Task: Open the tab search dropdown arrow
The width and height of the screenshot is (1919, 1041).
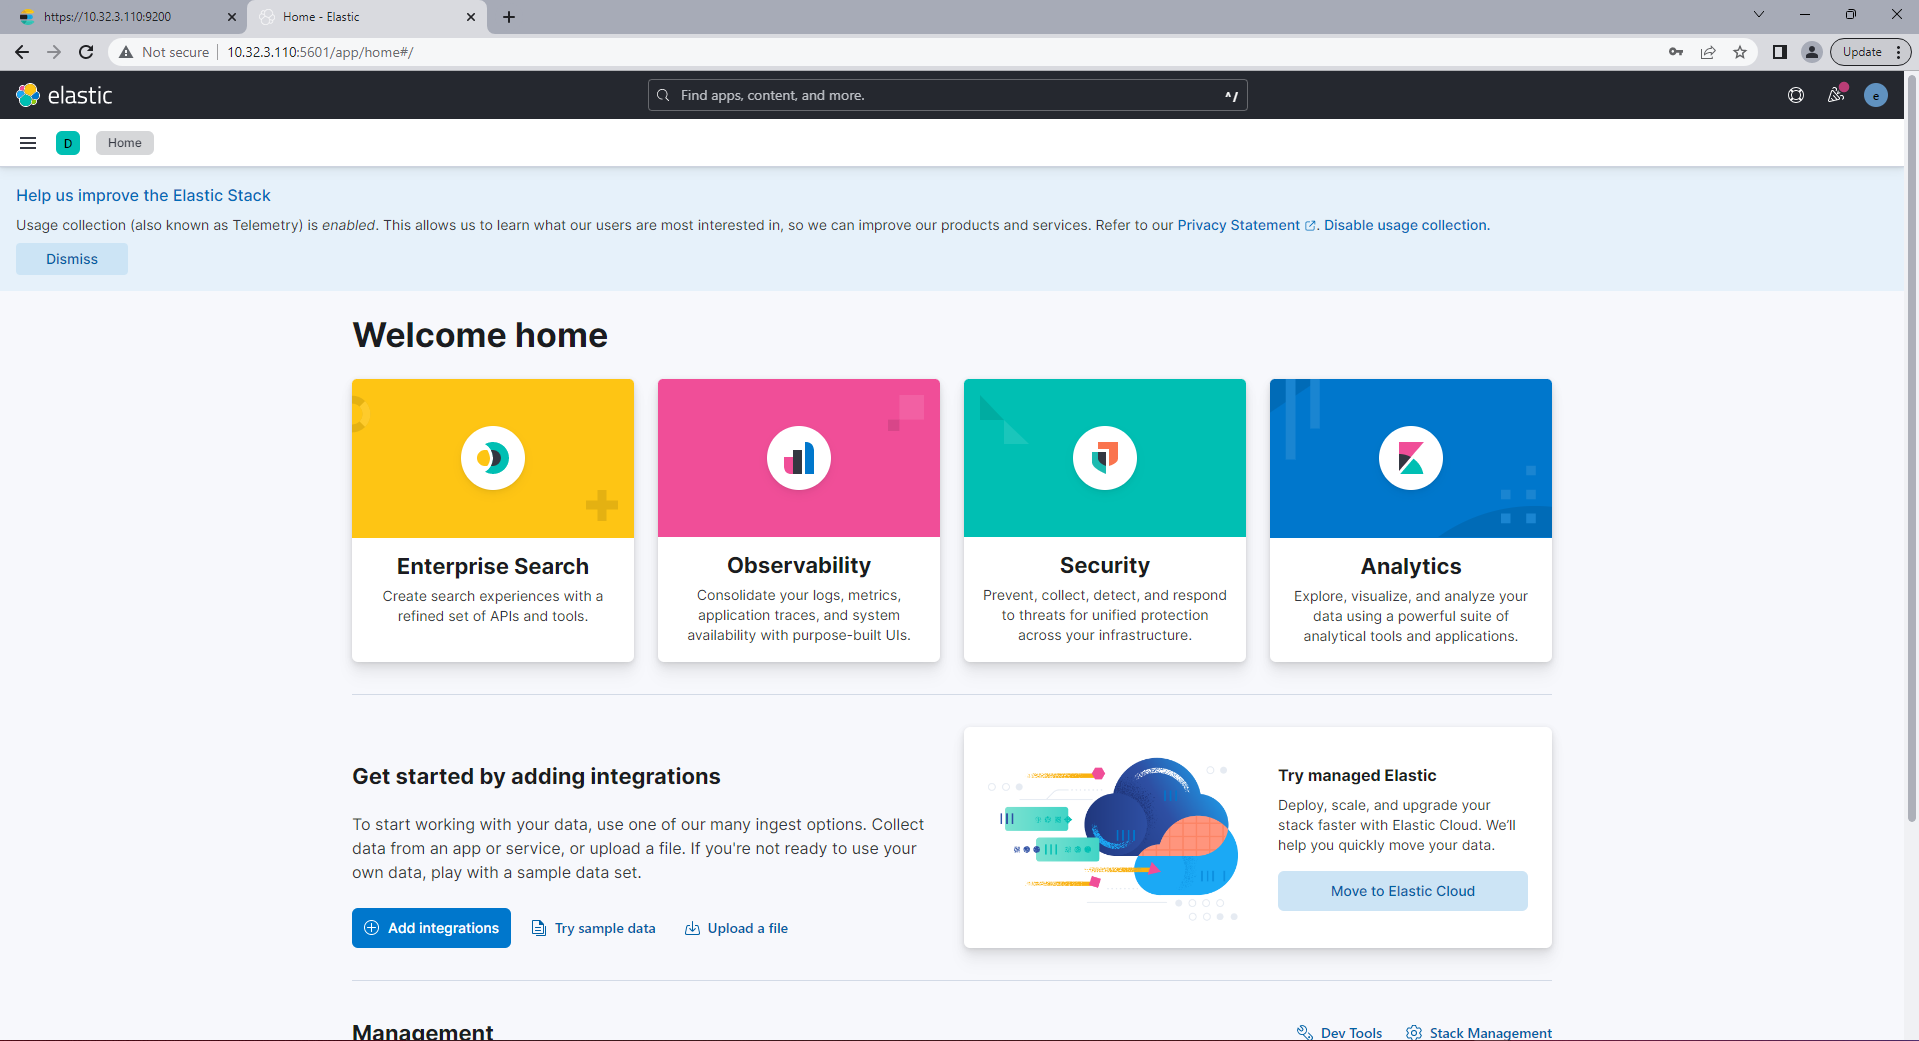Action: point(1759,14)
